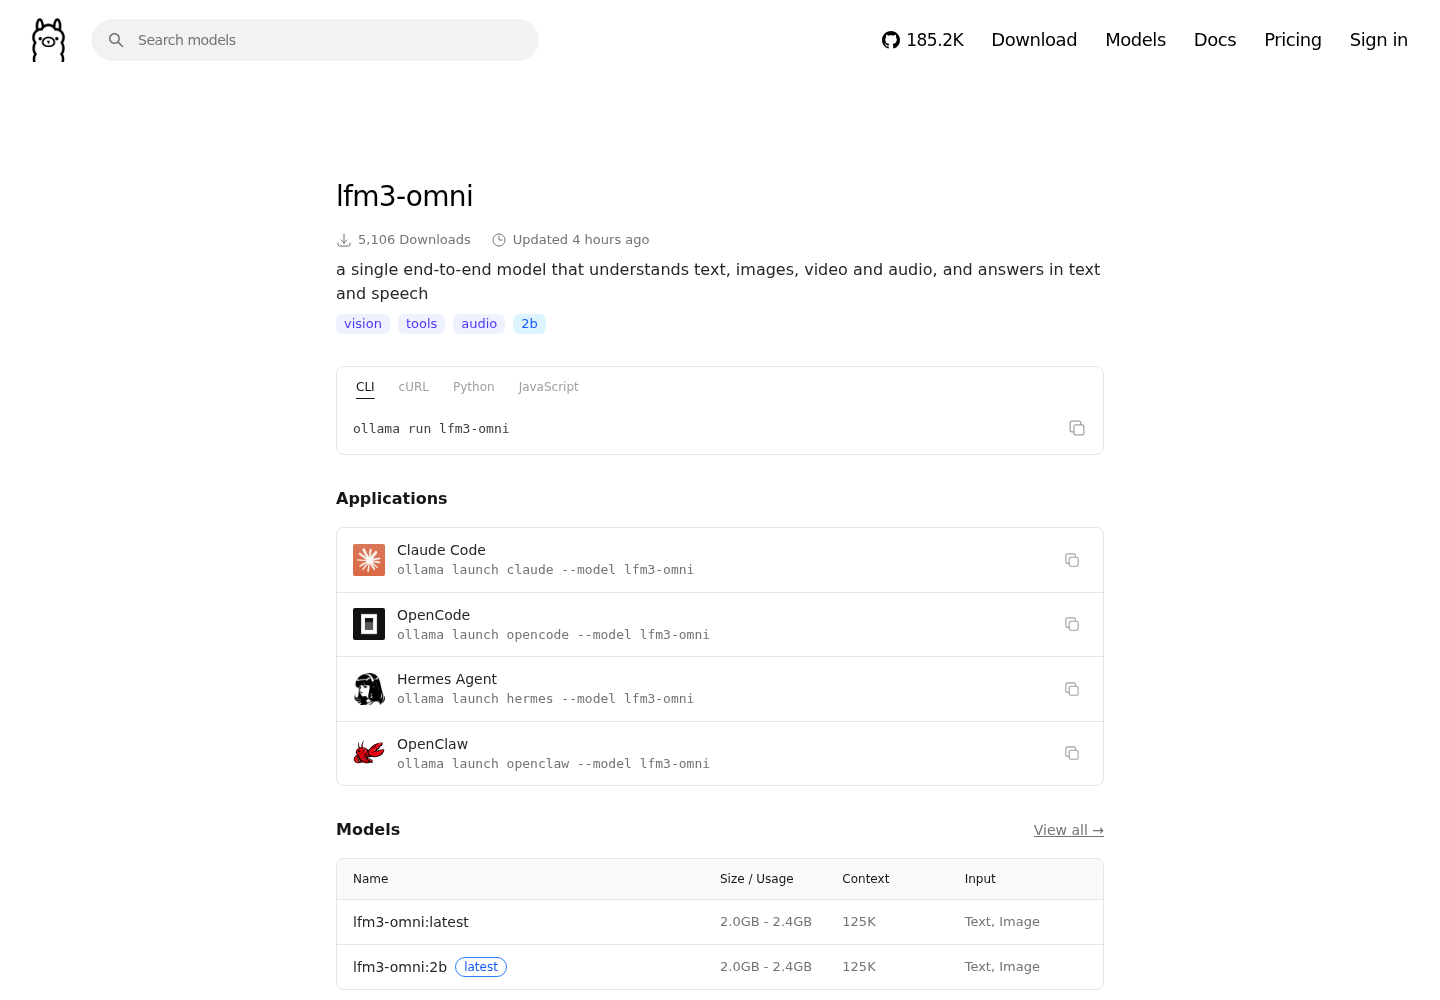
Task: Open the Docs page
Action: 1215,40
